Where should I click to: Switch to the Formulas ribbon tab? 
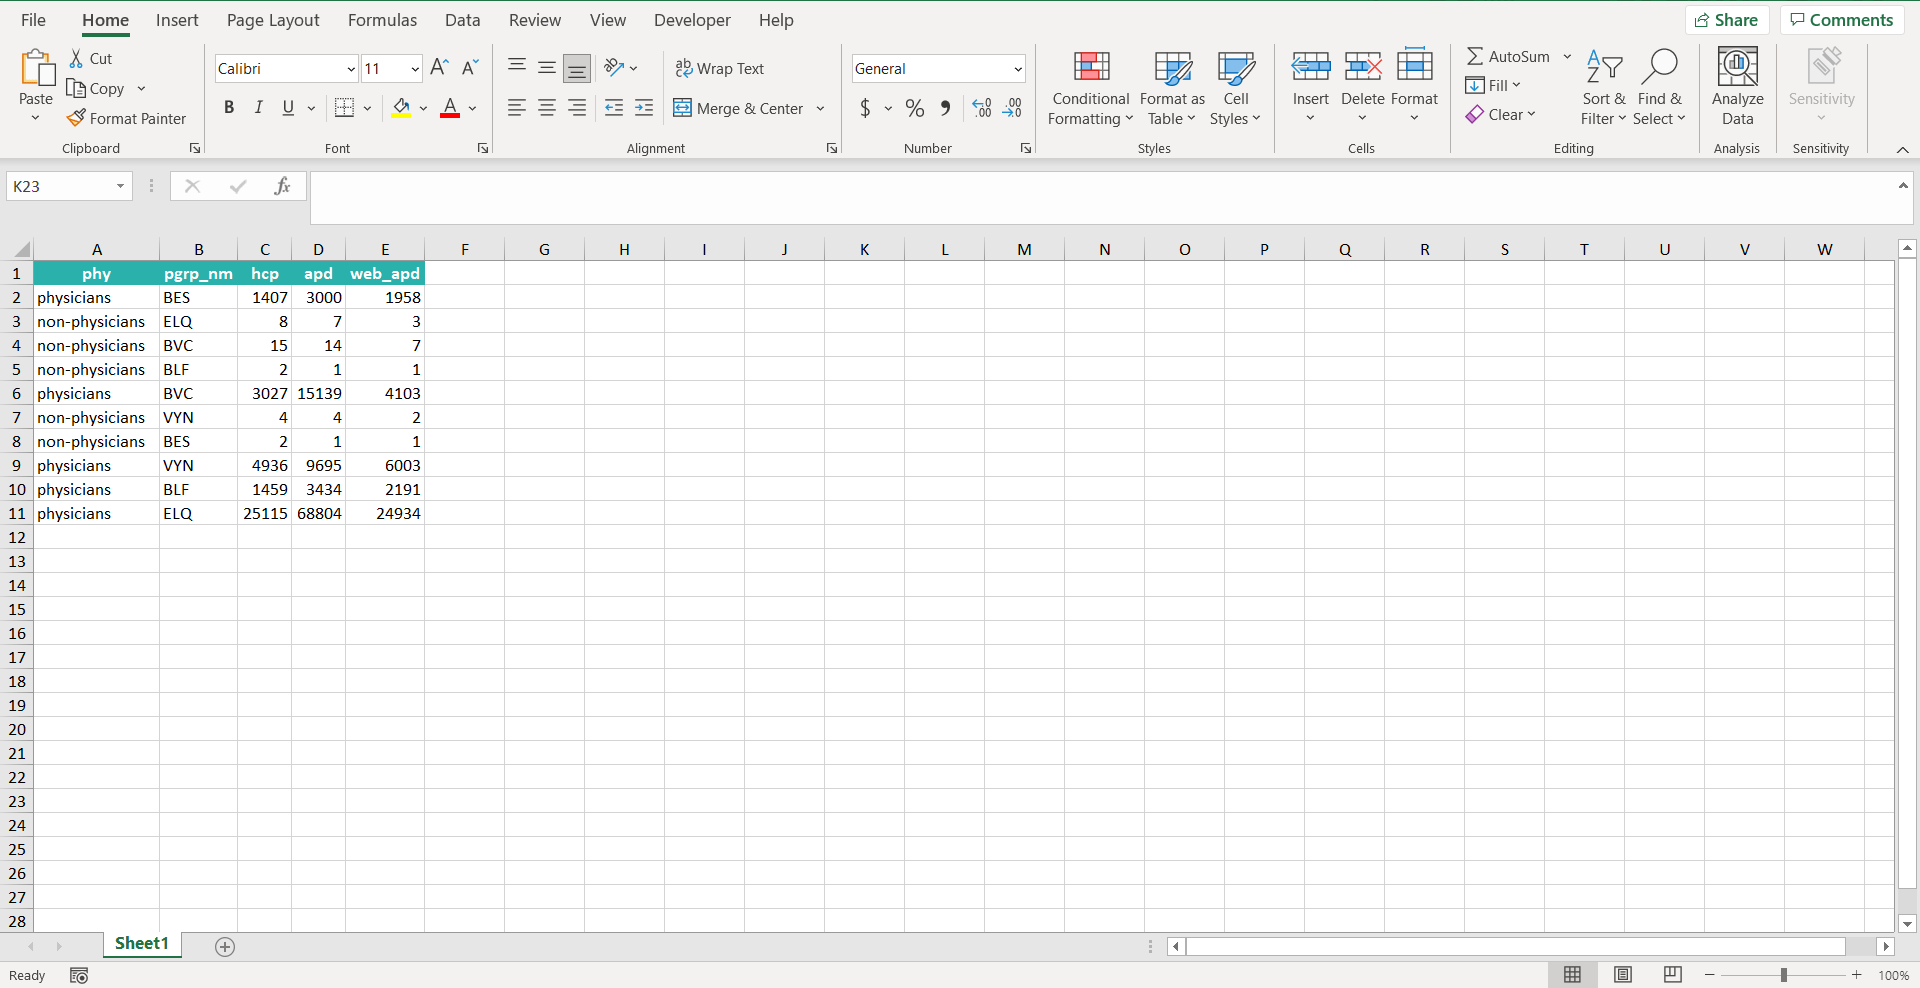tap(382, 20)
